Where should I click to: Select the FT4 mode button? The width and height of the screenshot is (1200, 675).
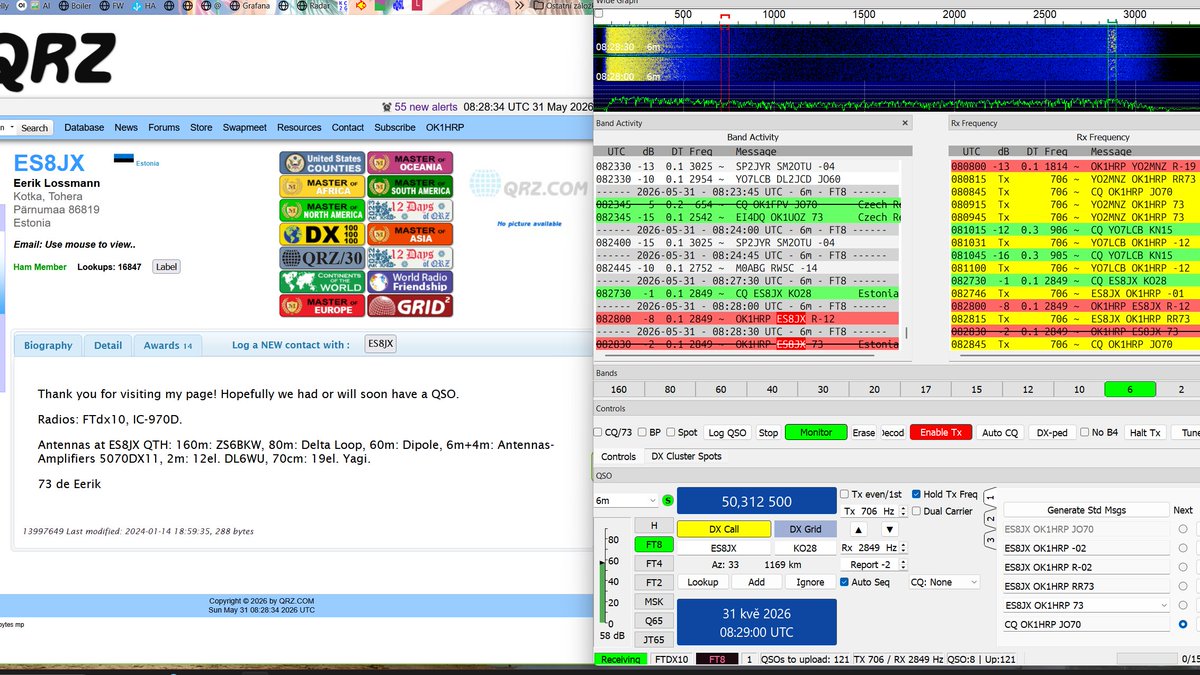[x=653, y=563]
